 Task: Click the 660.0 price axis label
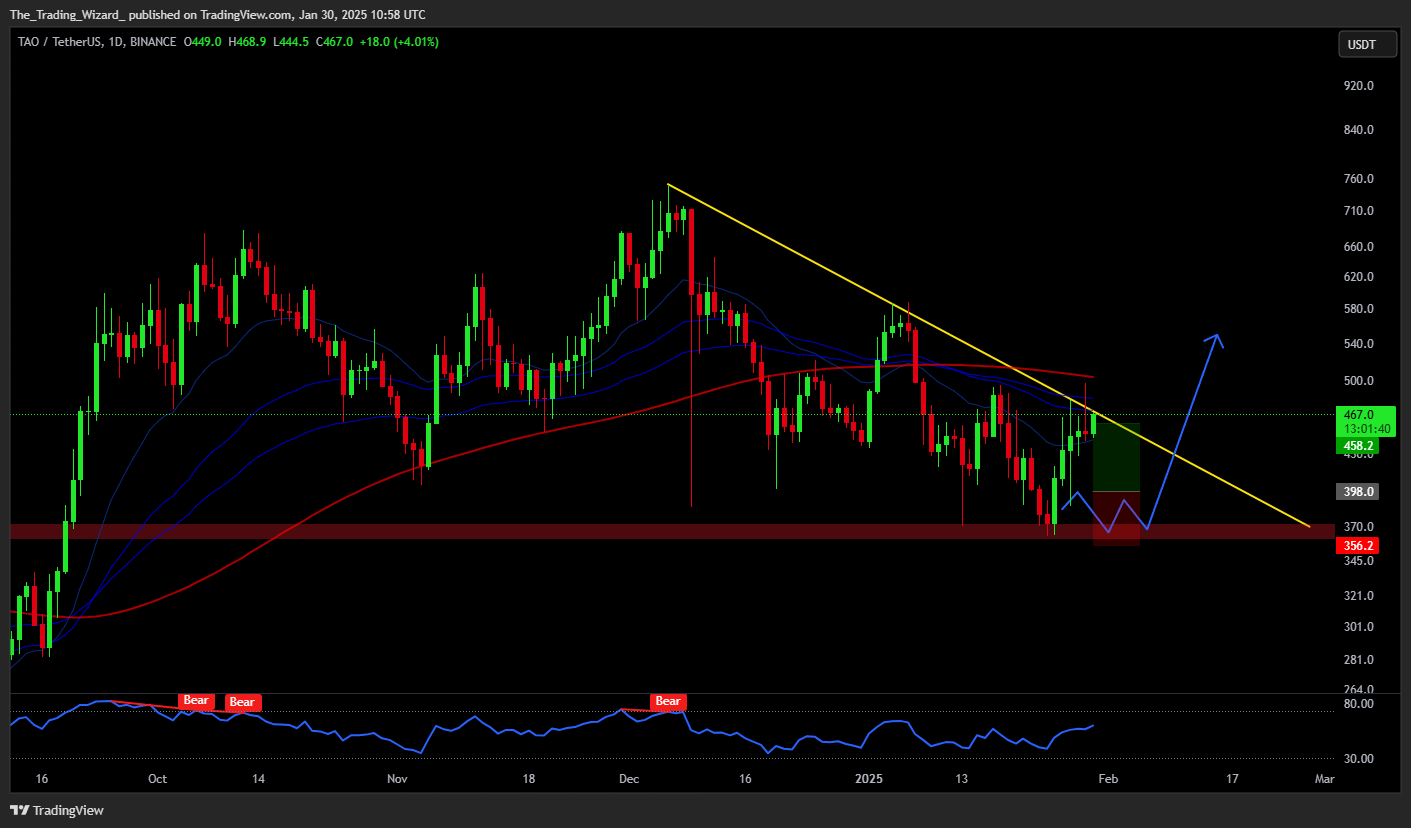coord(1358,247)
